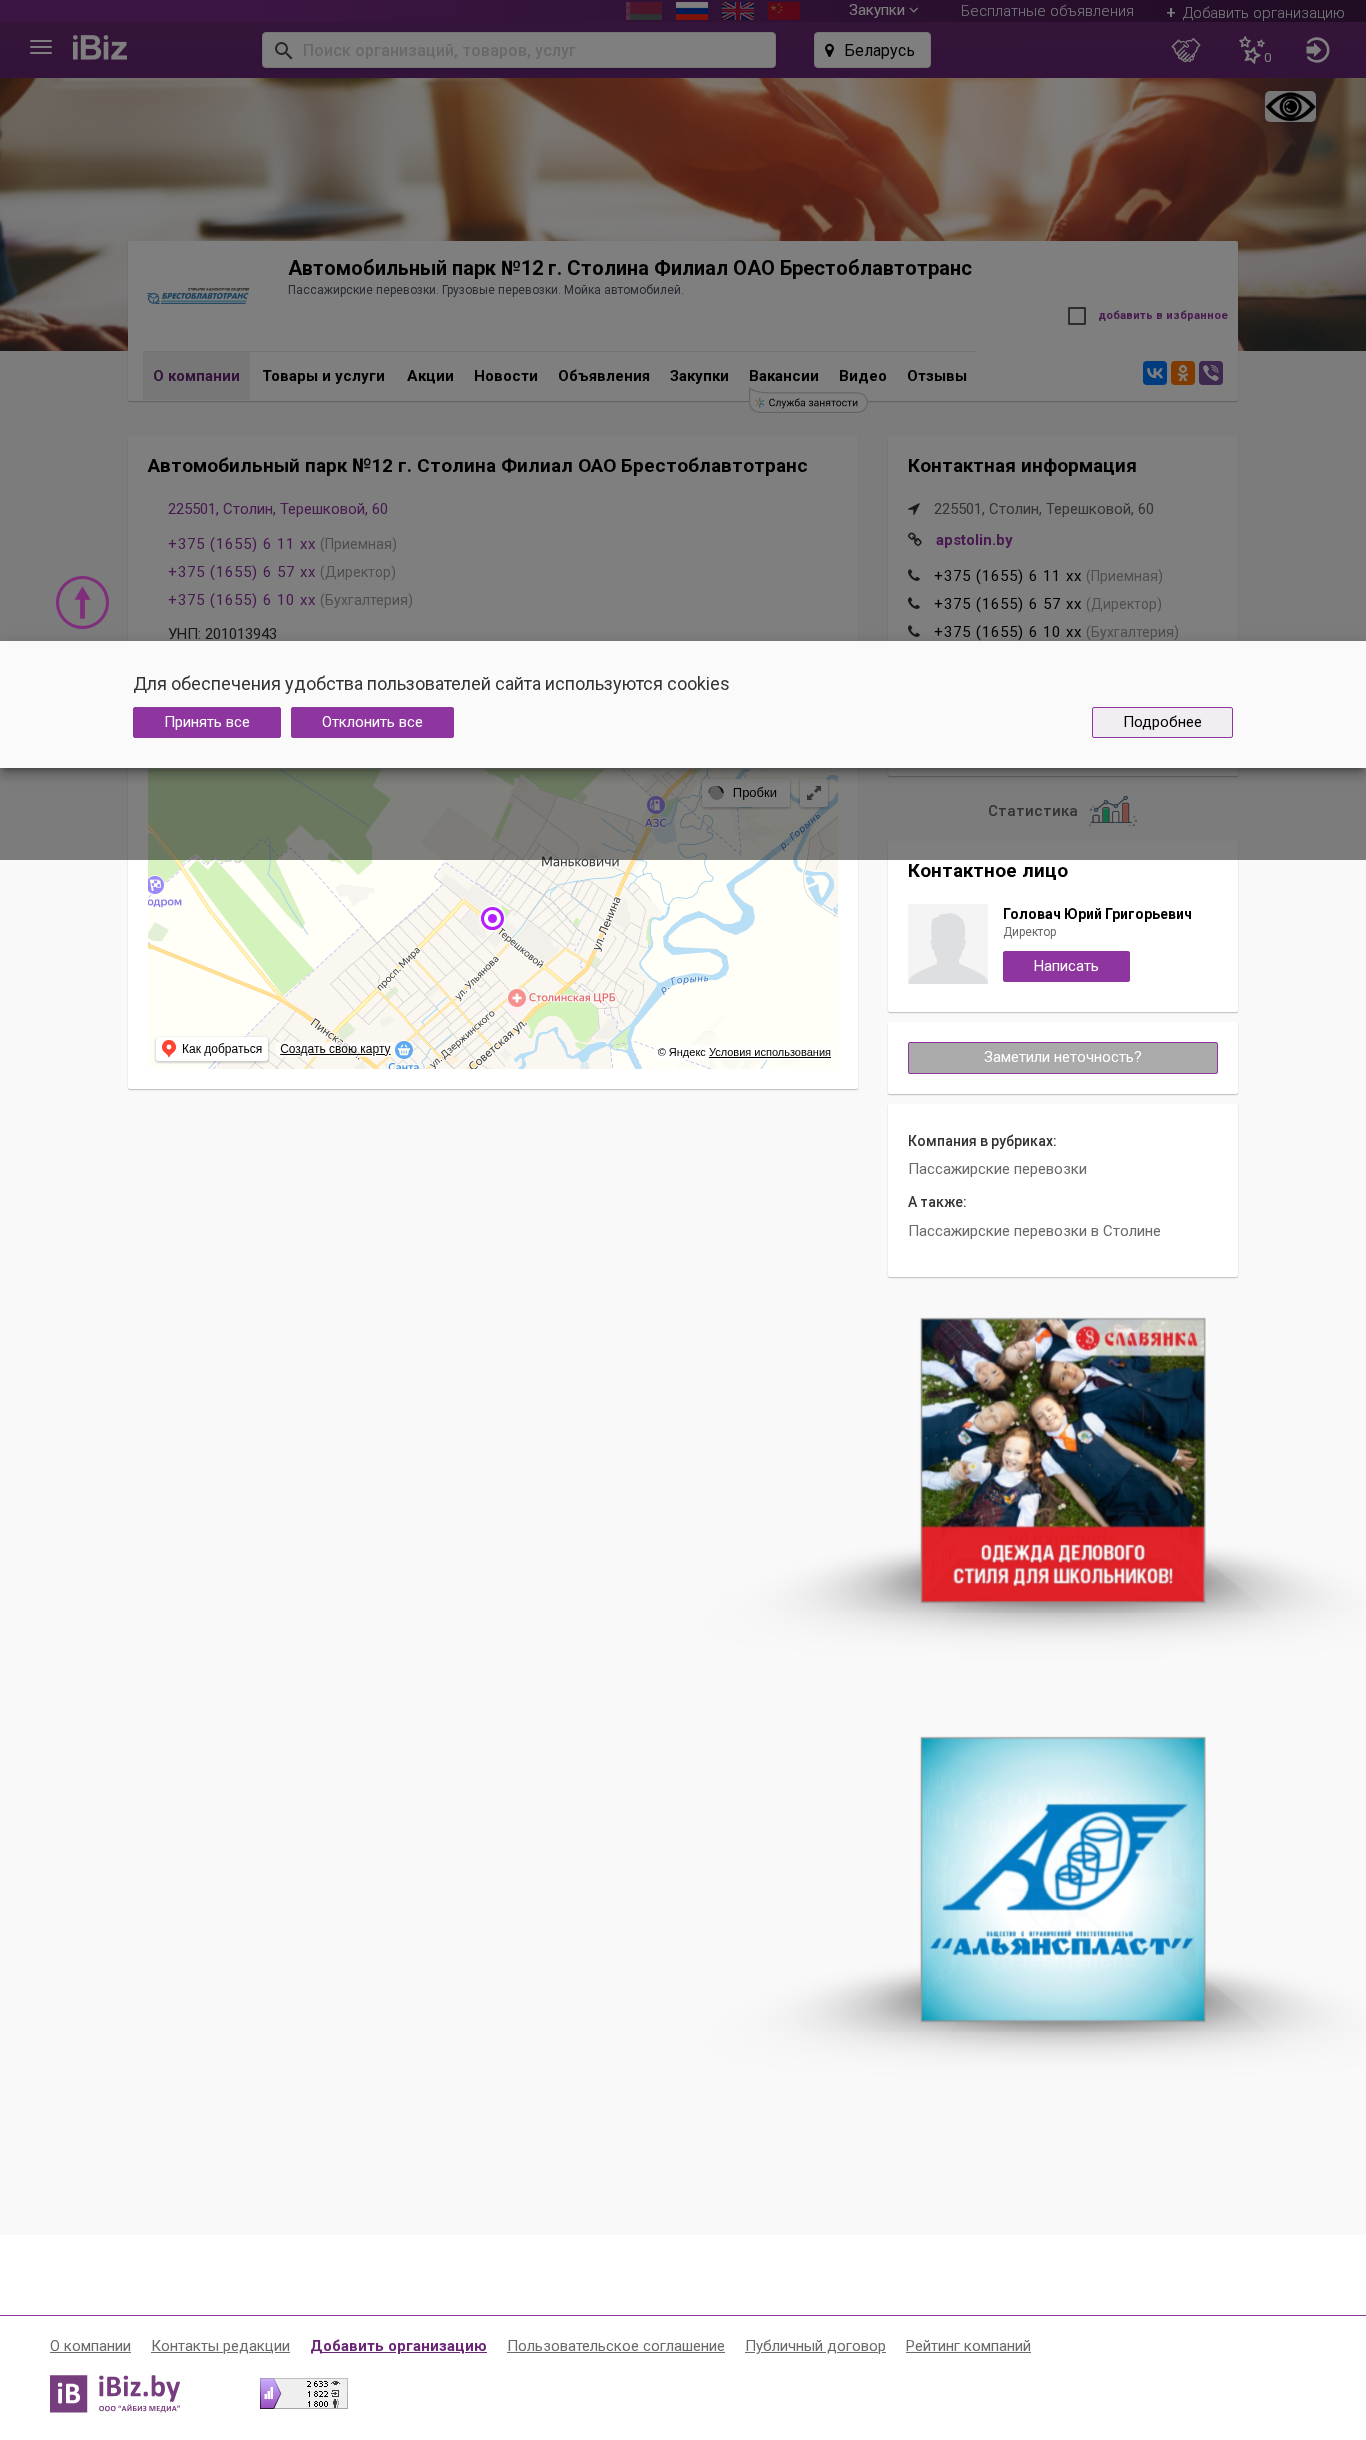The width and height of the screenshot is (1366, 2440).
Task: Click the login arrow icon
Action: (x=1317, y=50)
